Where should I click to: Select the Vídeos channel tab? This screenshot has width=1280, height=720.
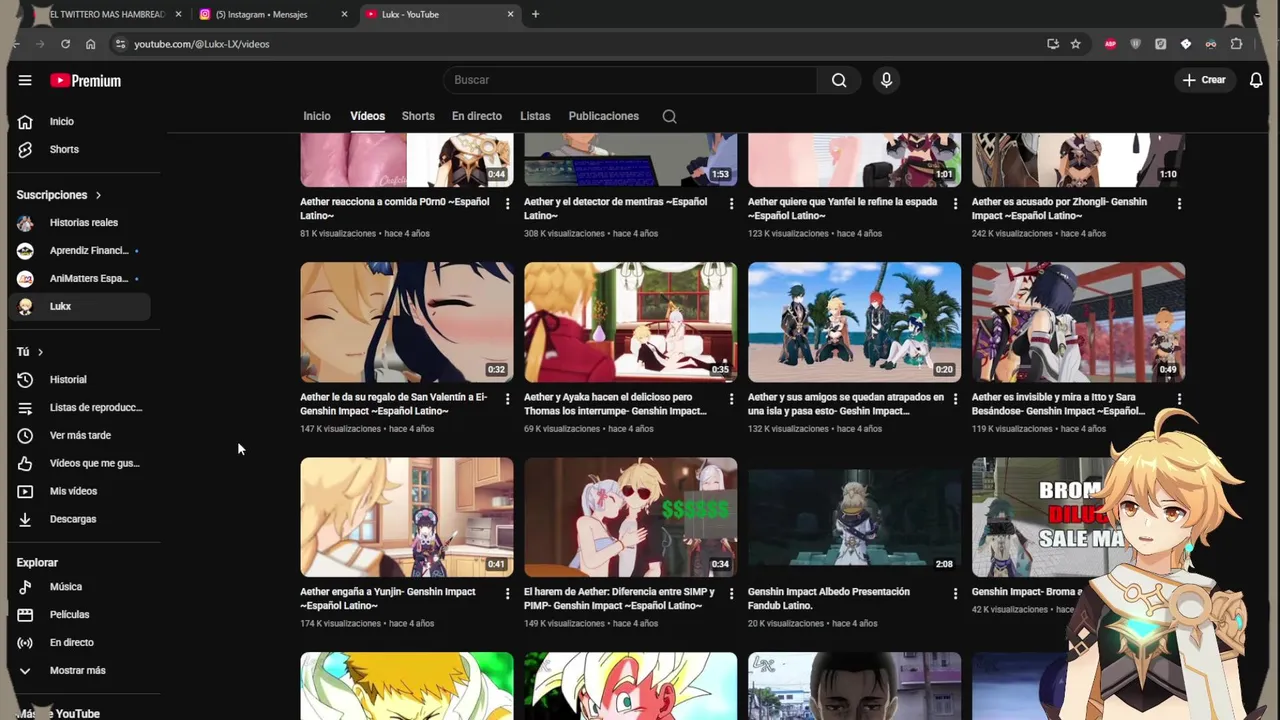[x=367, y=116]
